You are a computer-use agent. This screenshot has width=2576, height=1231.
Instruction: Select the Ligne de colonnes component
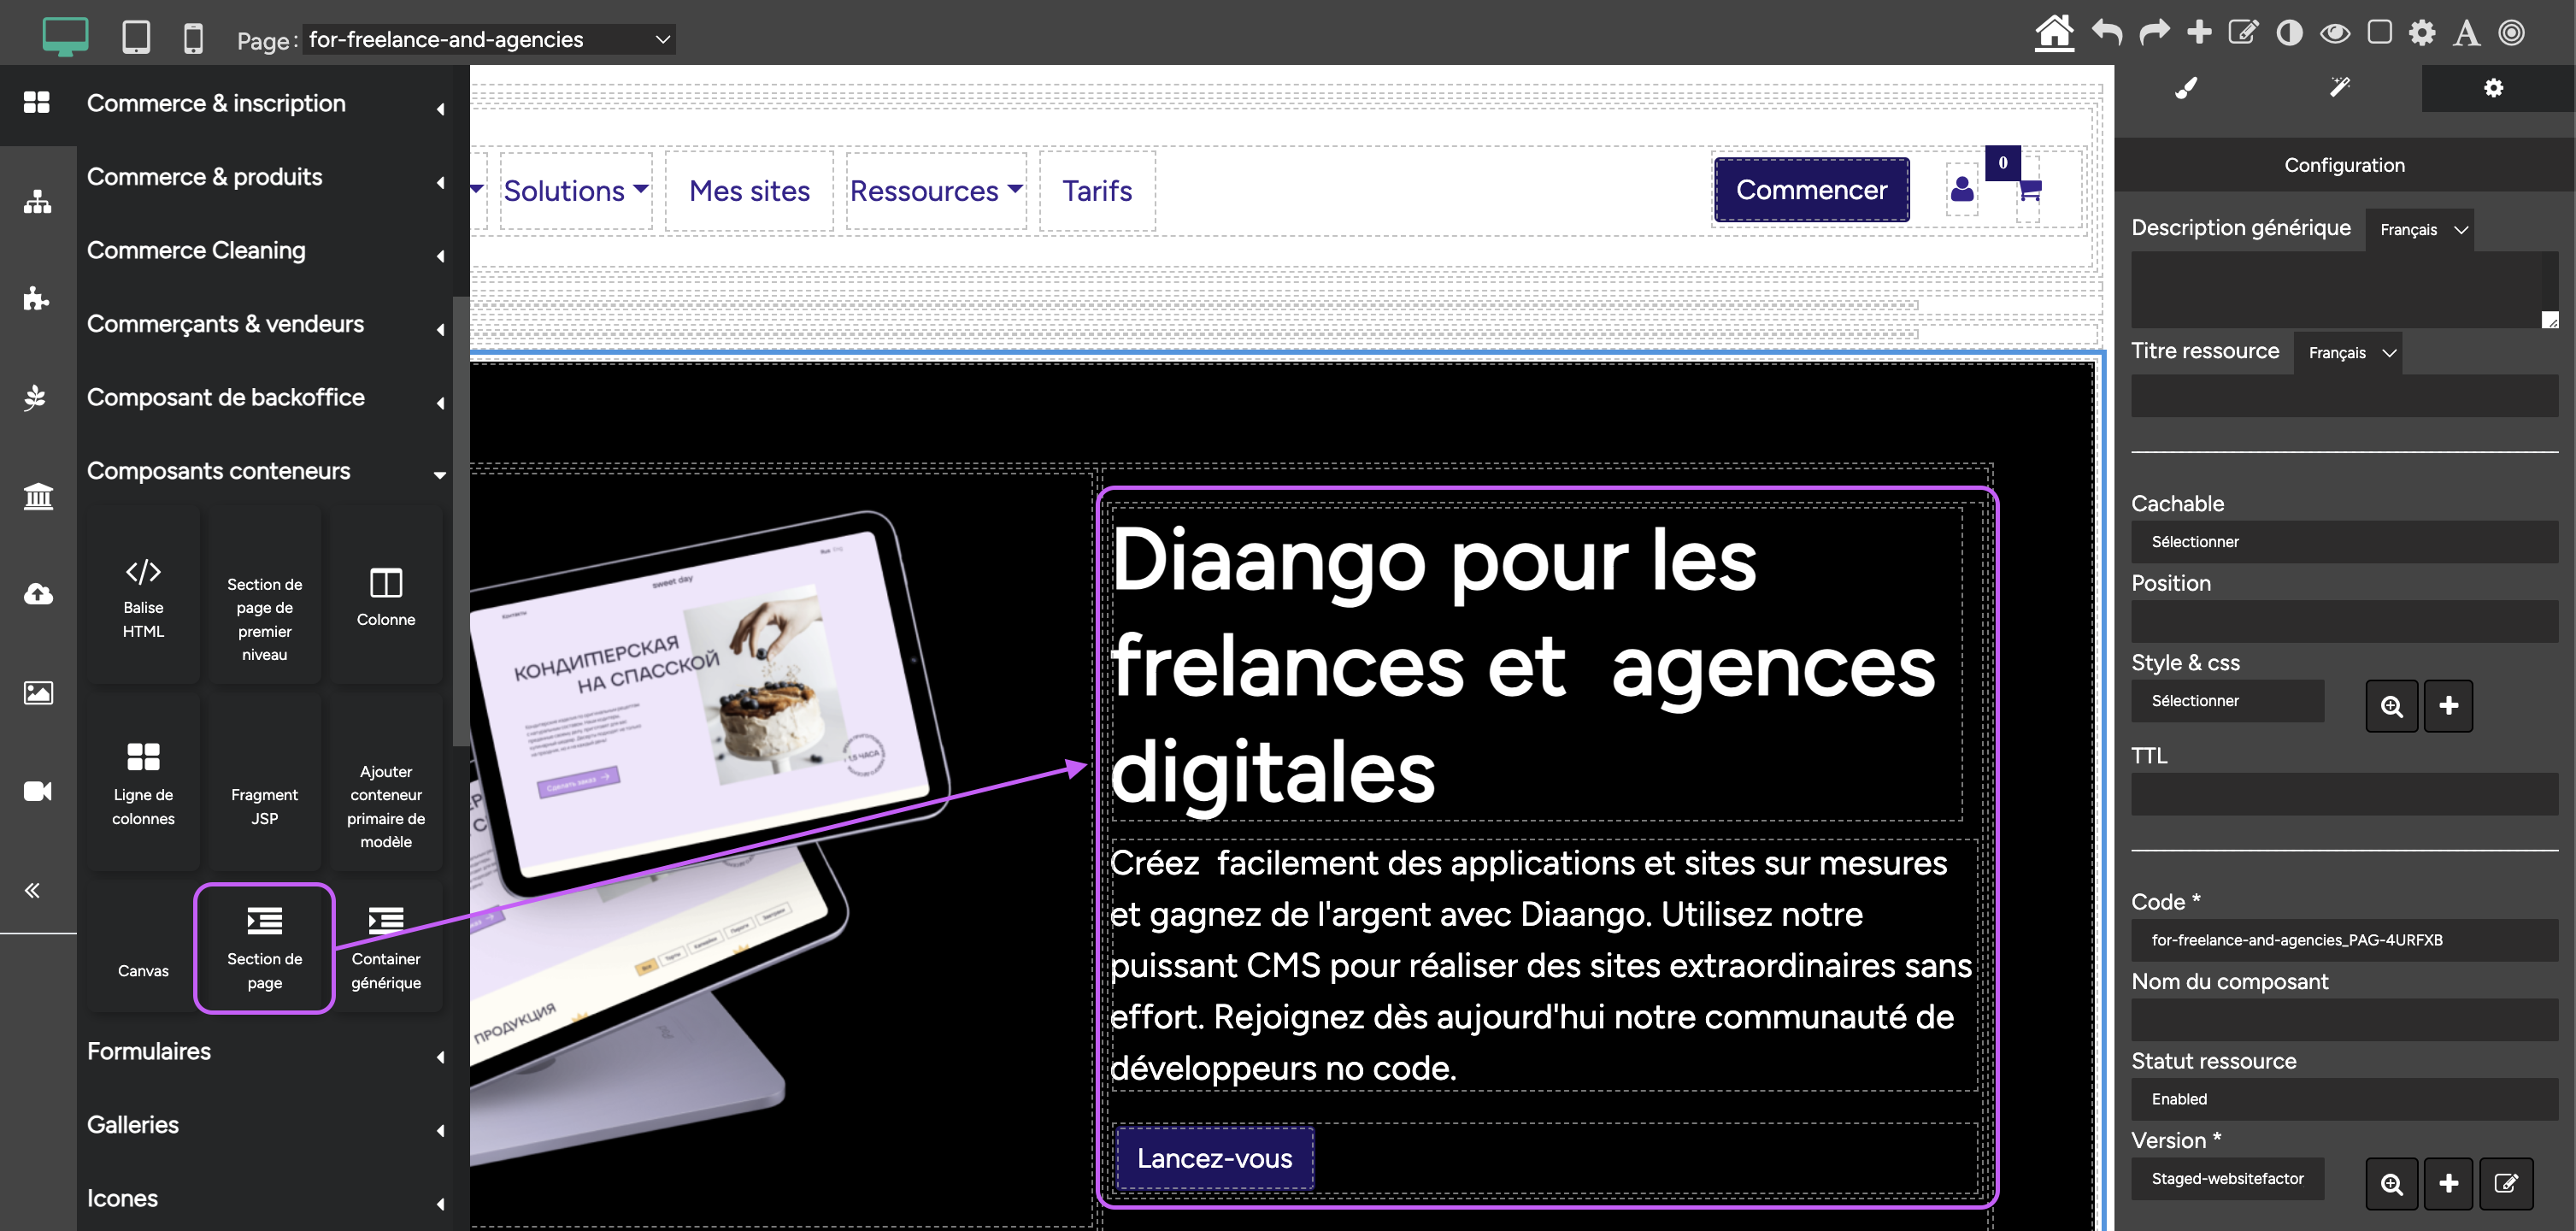143,784
